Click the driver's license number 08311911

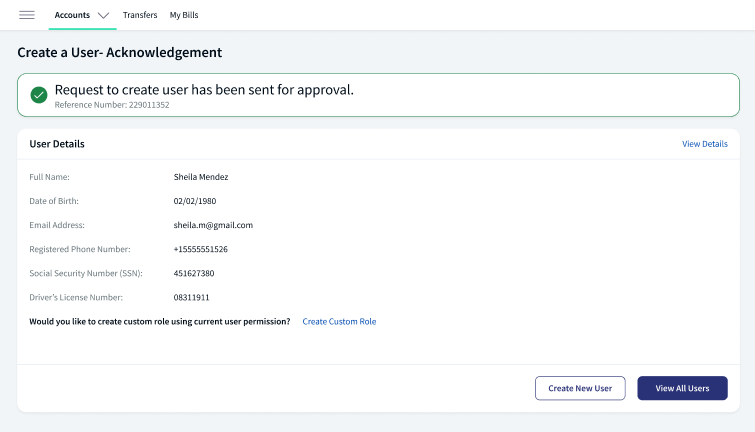pyautogui.click(x=192, y=297)
